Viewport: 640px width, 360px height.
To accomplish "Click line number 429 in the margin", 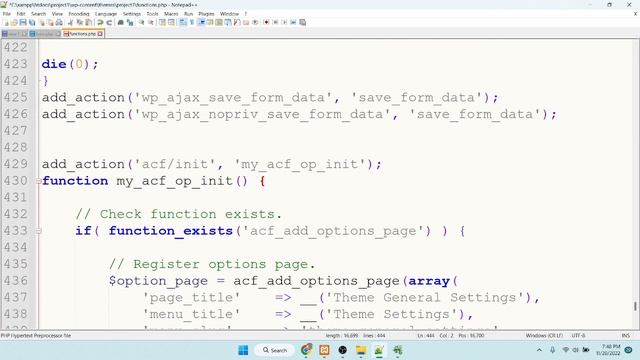I will (x=16, y=164).
